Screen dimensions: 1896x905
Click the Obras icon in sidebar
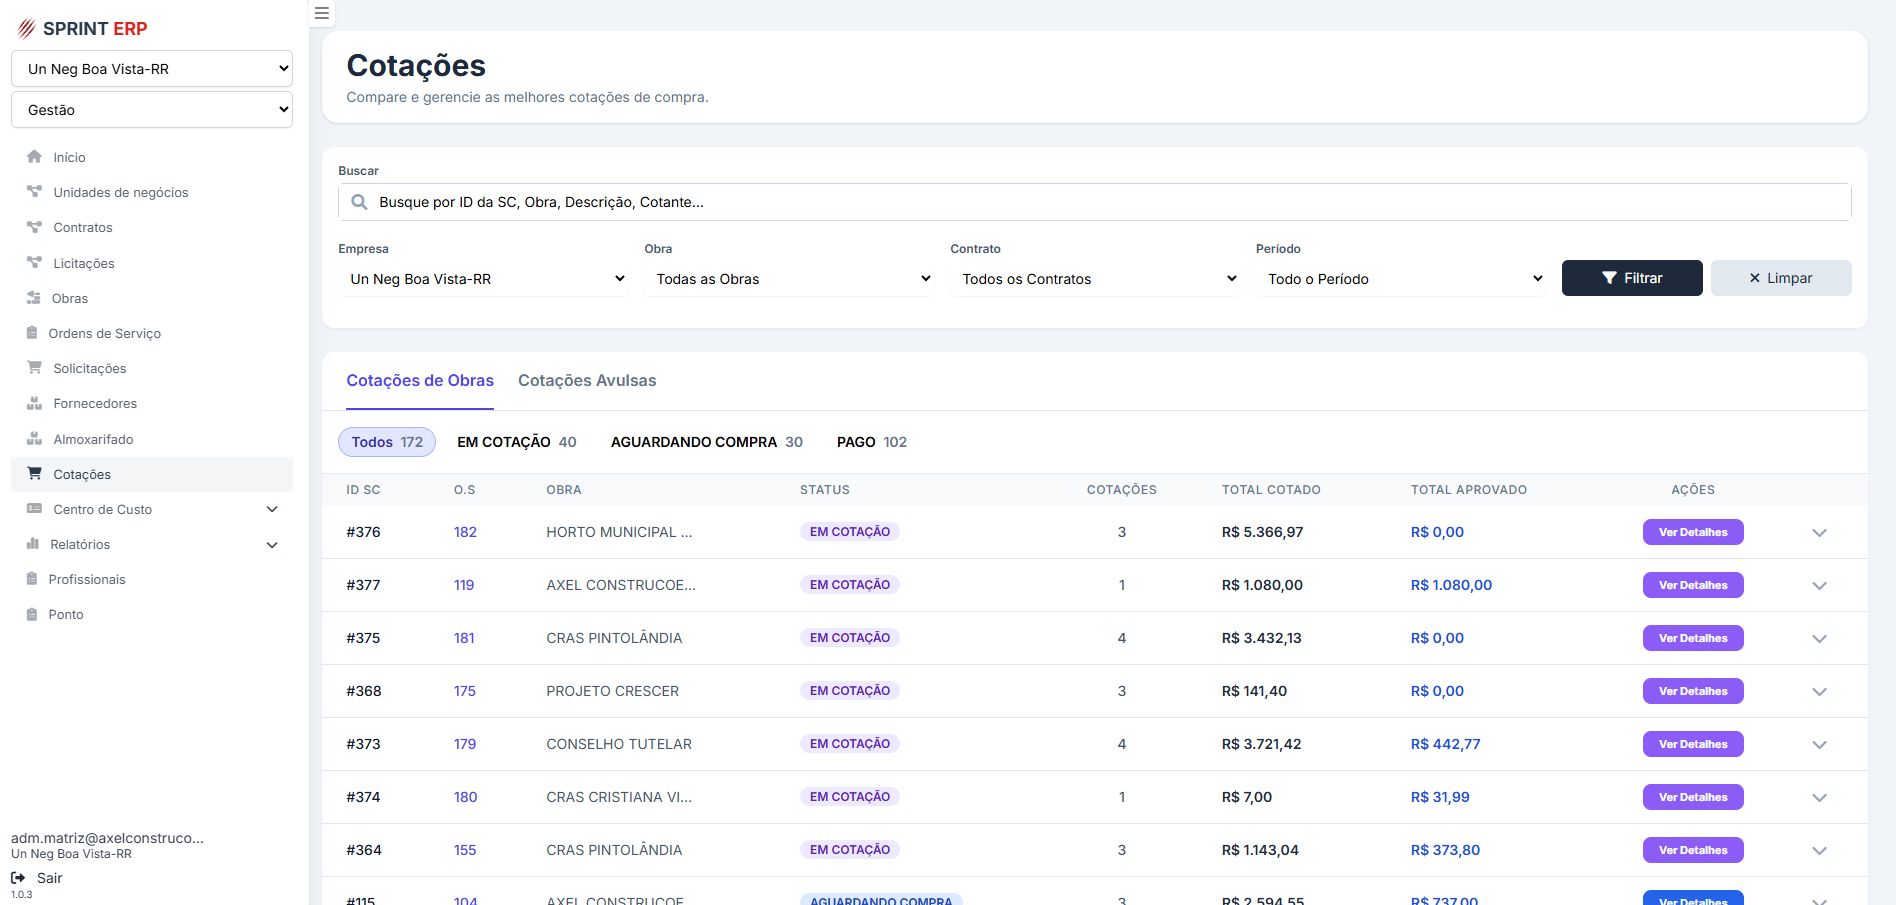tap(34, 298)
